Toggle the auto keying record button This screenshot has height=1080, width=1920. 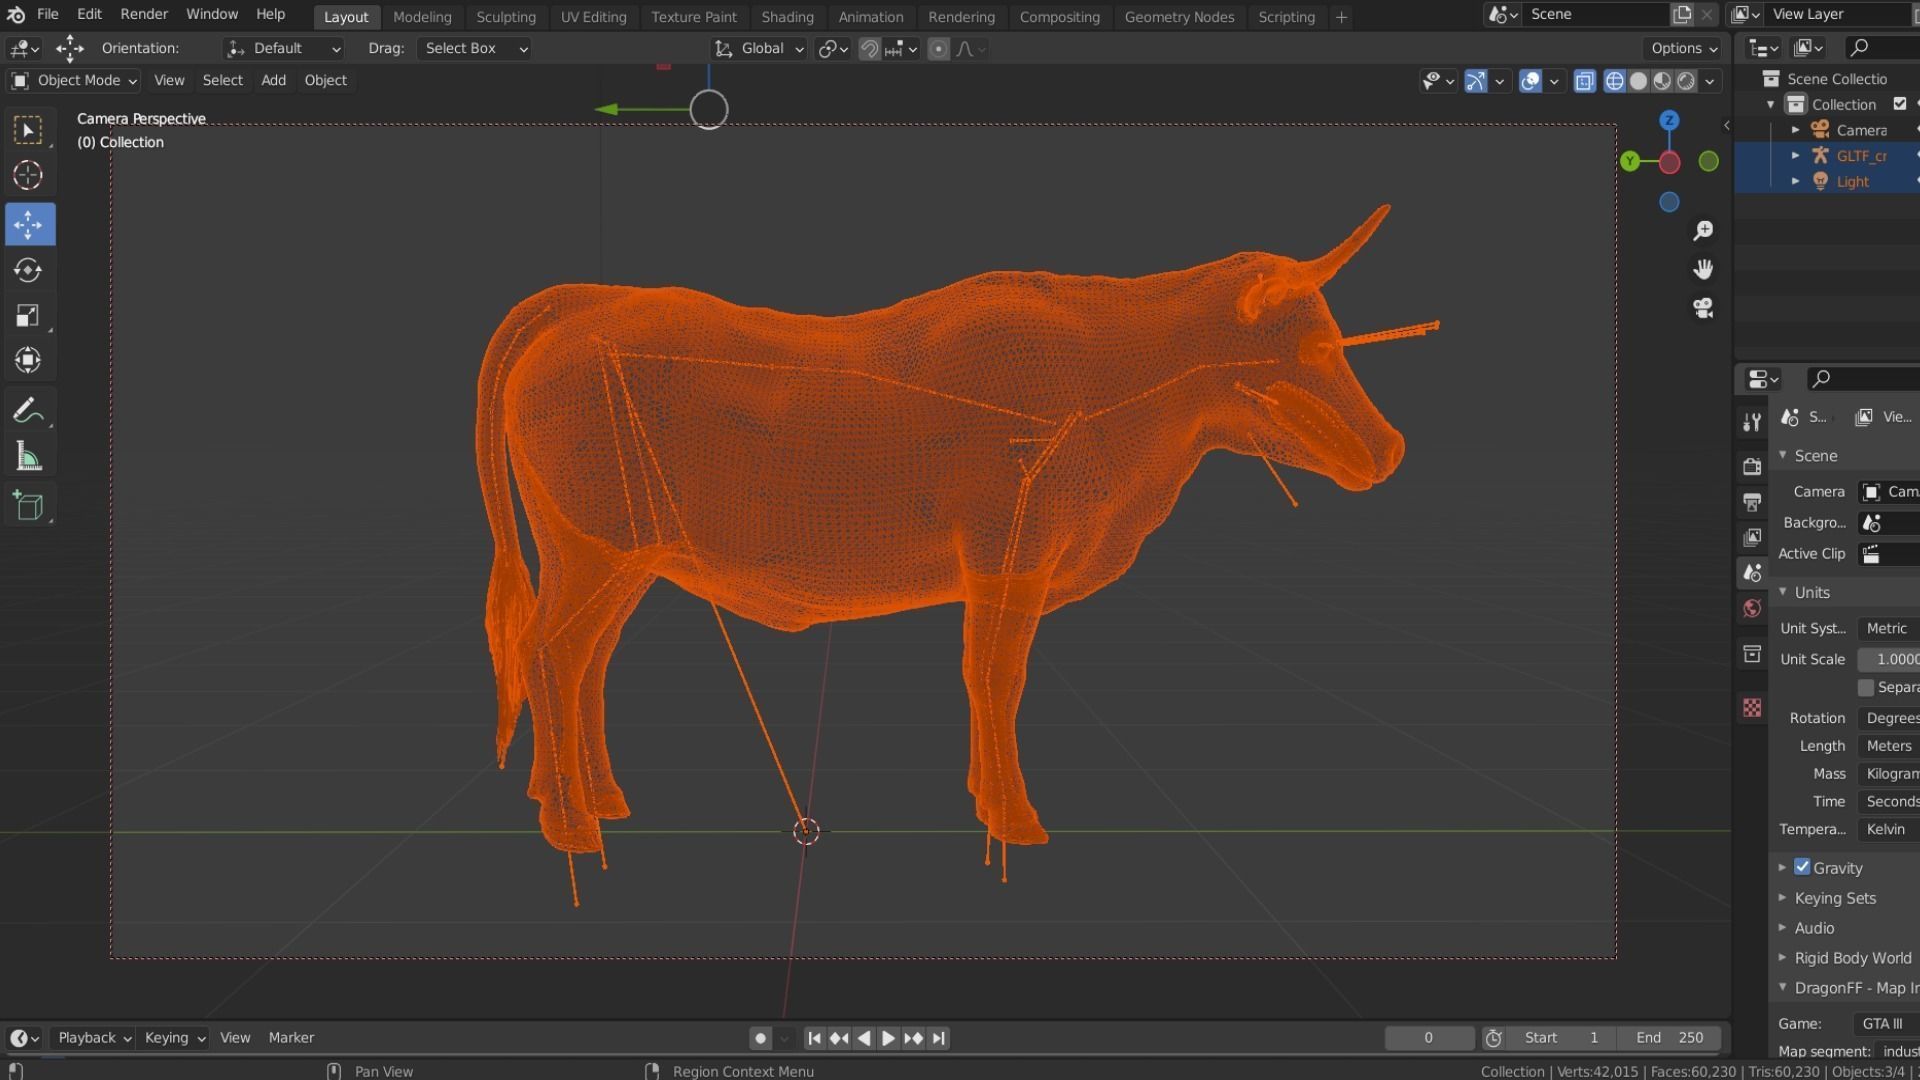[x=760, y=1038]
